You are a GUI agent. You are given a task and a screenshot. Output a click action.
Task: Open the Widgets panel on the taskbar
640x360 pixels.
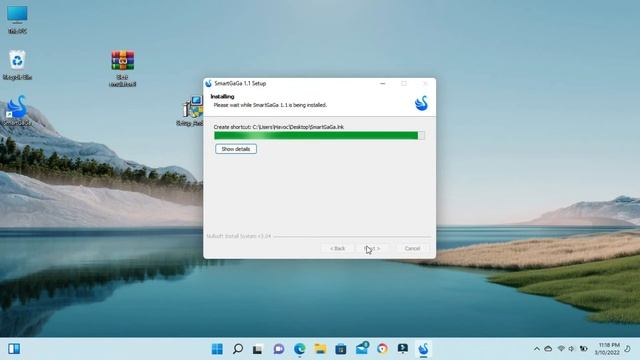coord(14,349)
